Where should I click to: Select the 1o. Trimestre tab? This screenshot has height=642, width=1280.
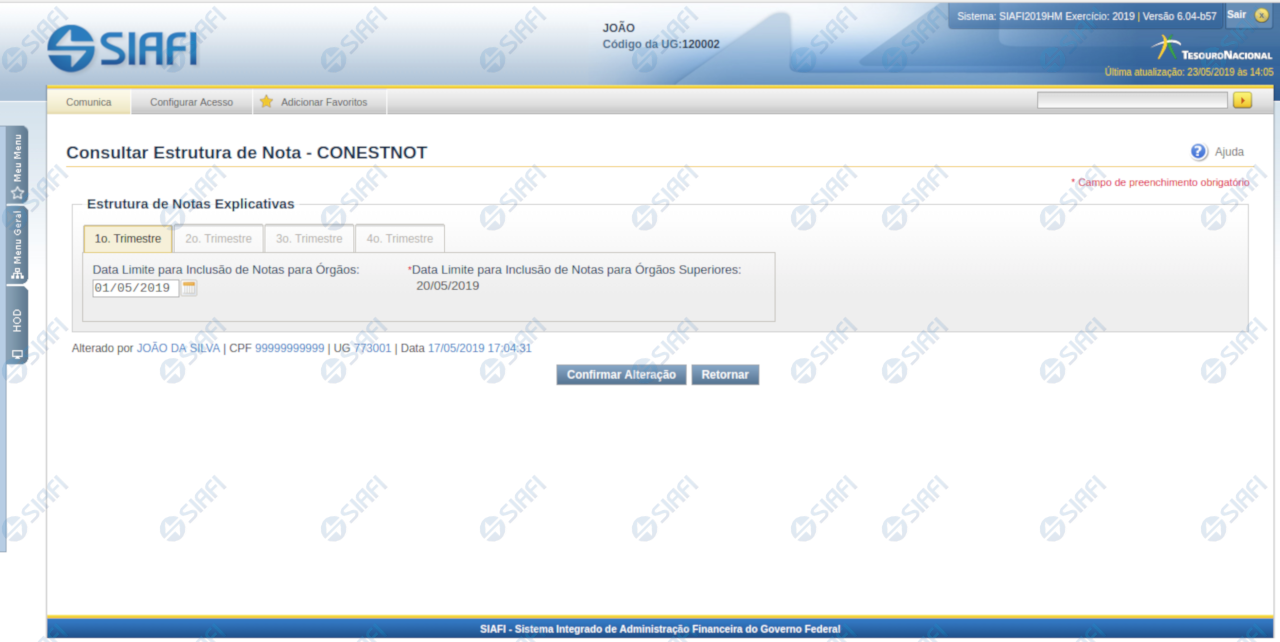point(128,239)
